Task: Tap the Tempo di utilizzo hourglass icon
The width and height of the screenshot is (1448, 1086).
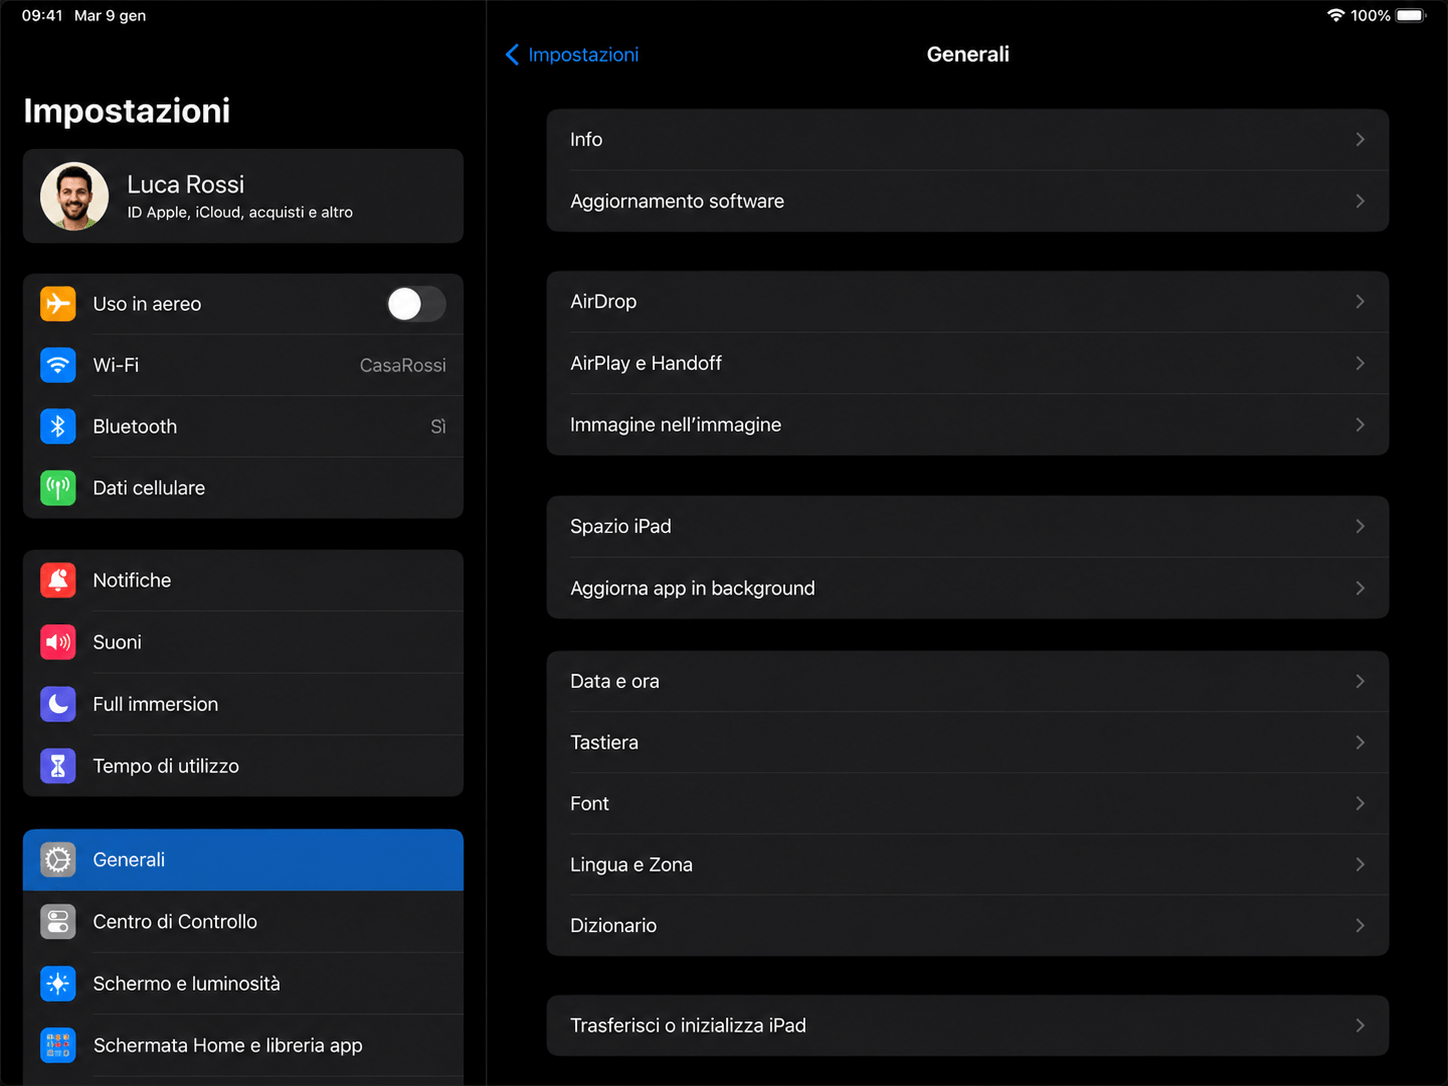Action: pos(58,766)
